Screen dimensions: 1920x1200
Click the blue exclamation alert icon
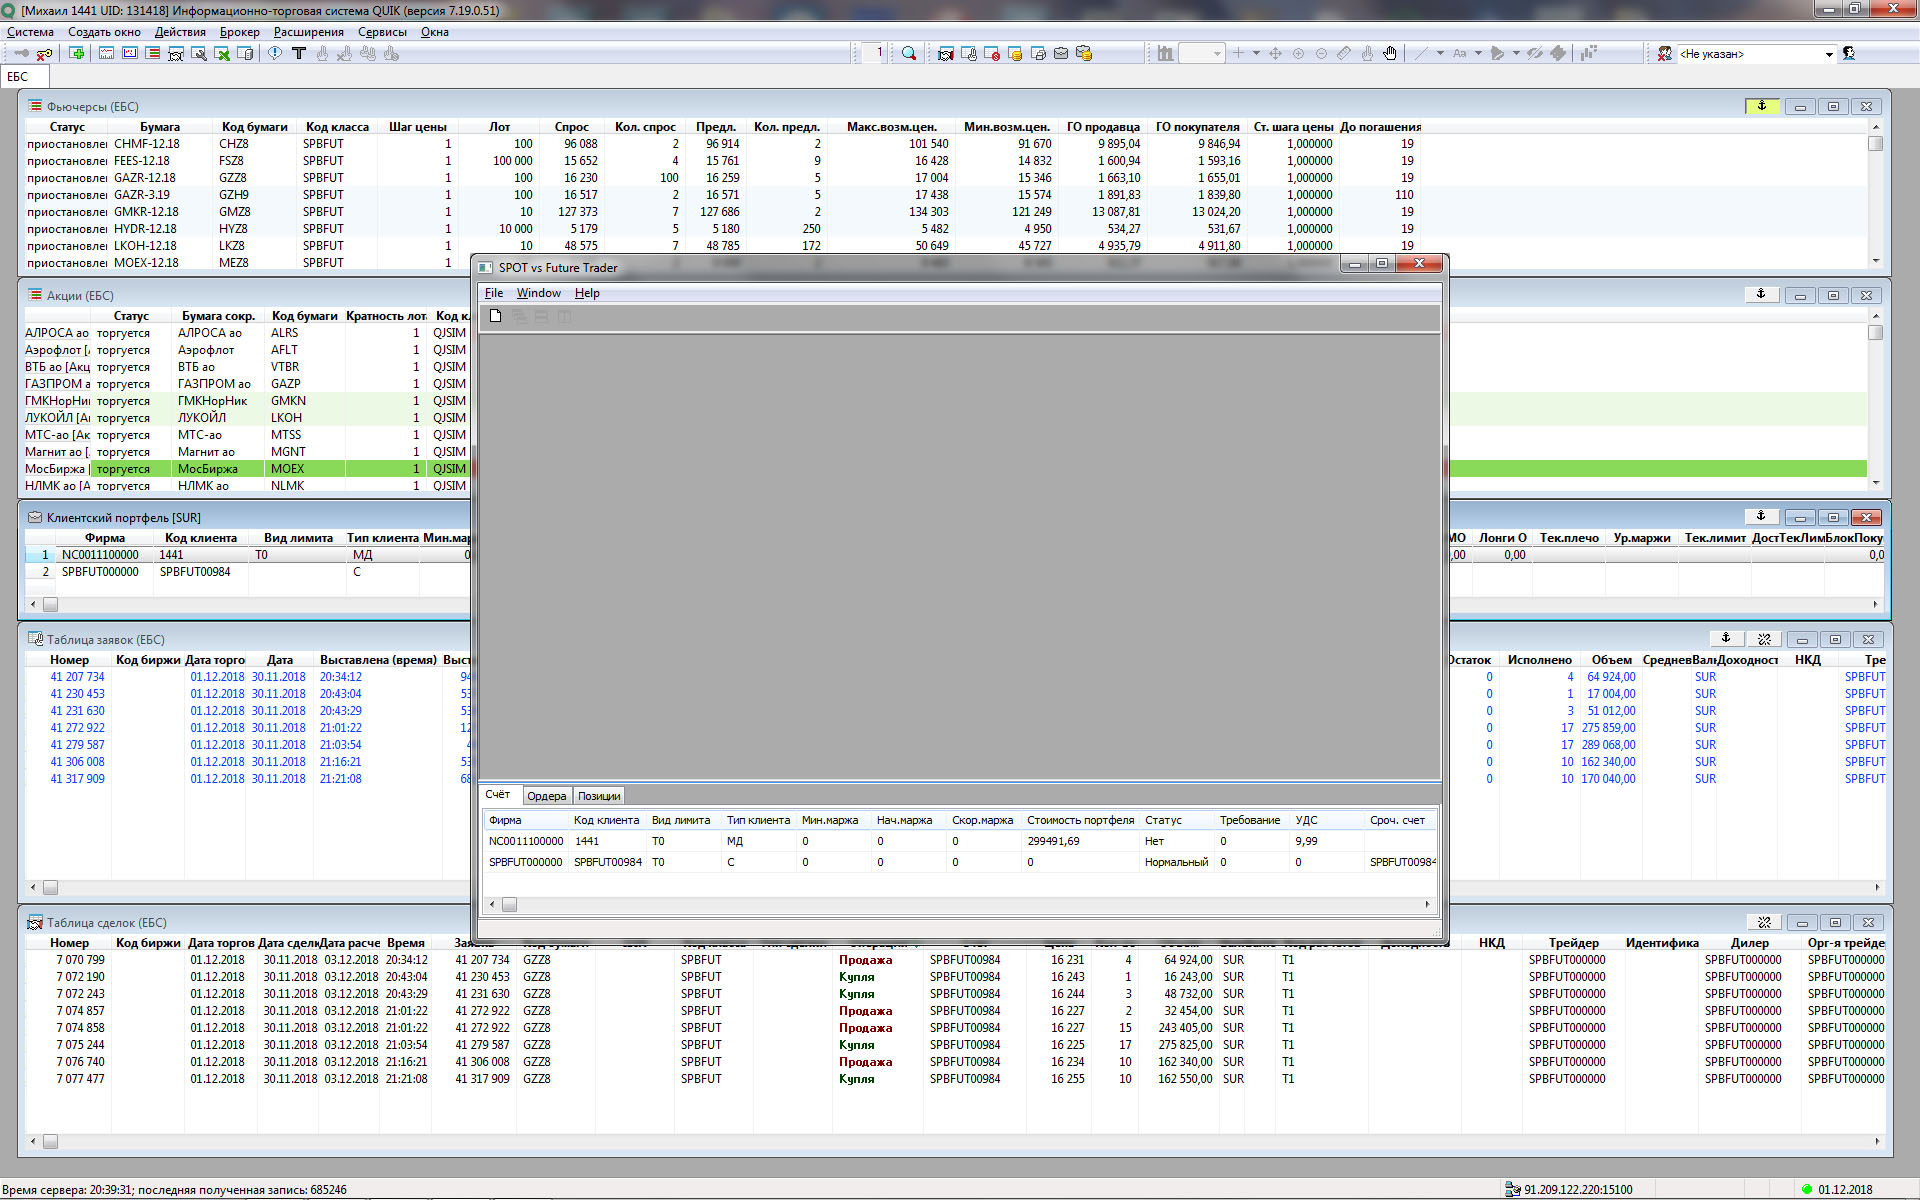275,53
